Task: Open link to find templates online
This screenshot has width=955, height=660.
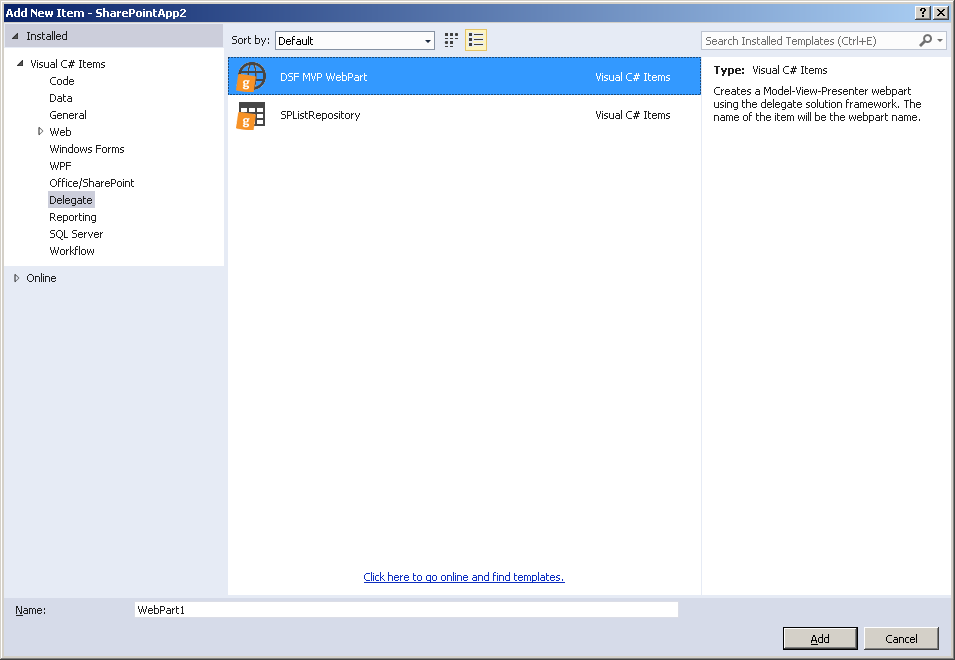Action: [463, 577]
